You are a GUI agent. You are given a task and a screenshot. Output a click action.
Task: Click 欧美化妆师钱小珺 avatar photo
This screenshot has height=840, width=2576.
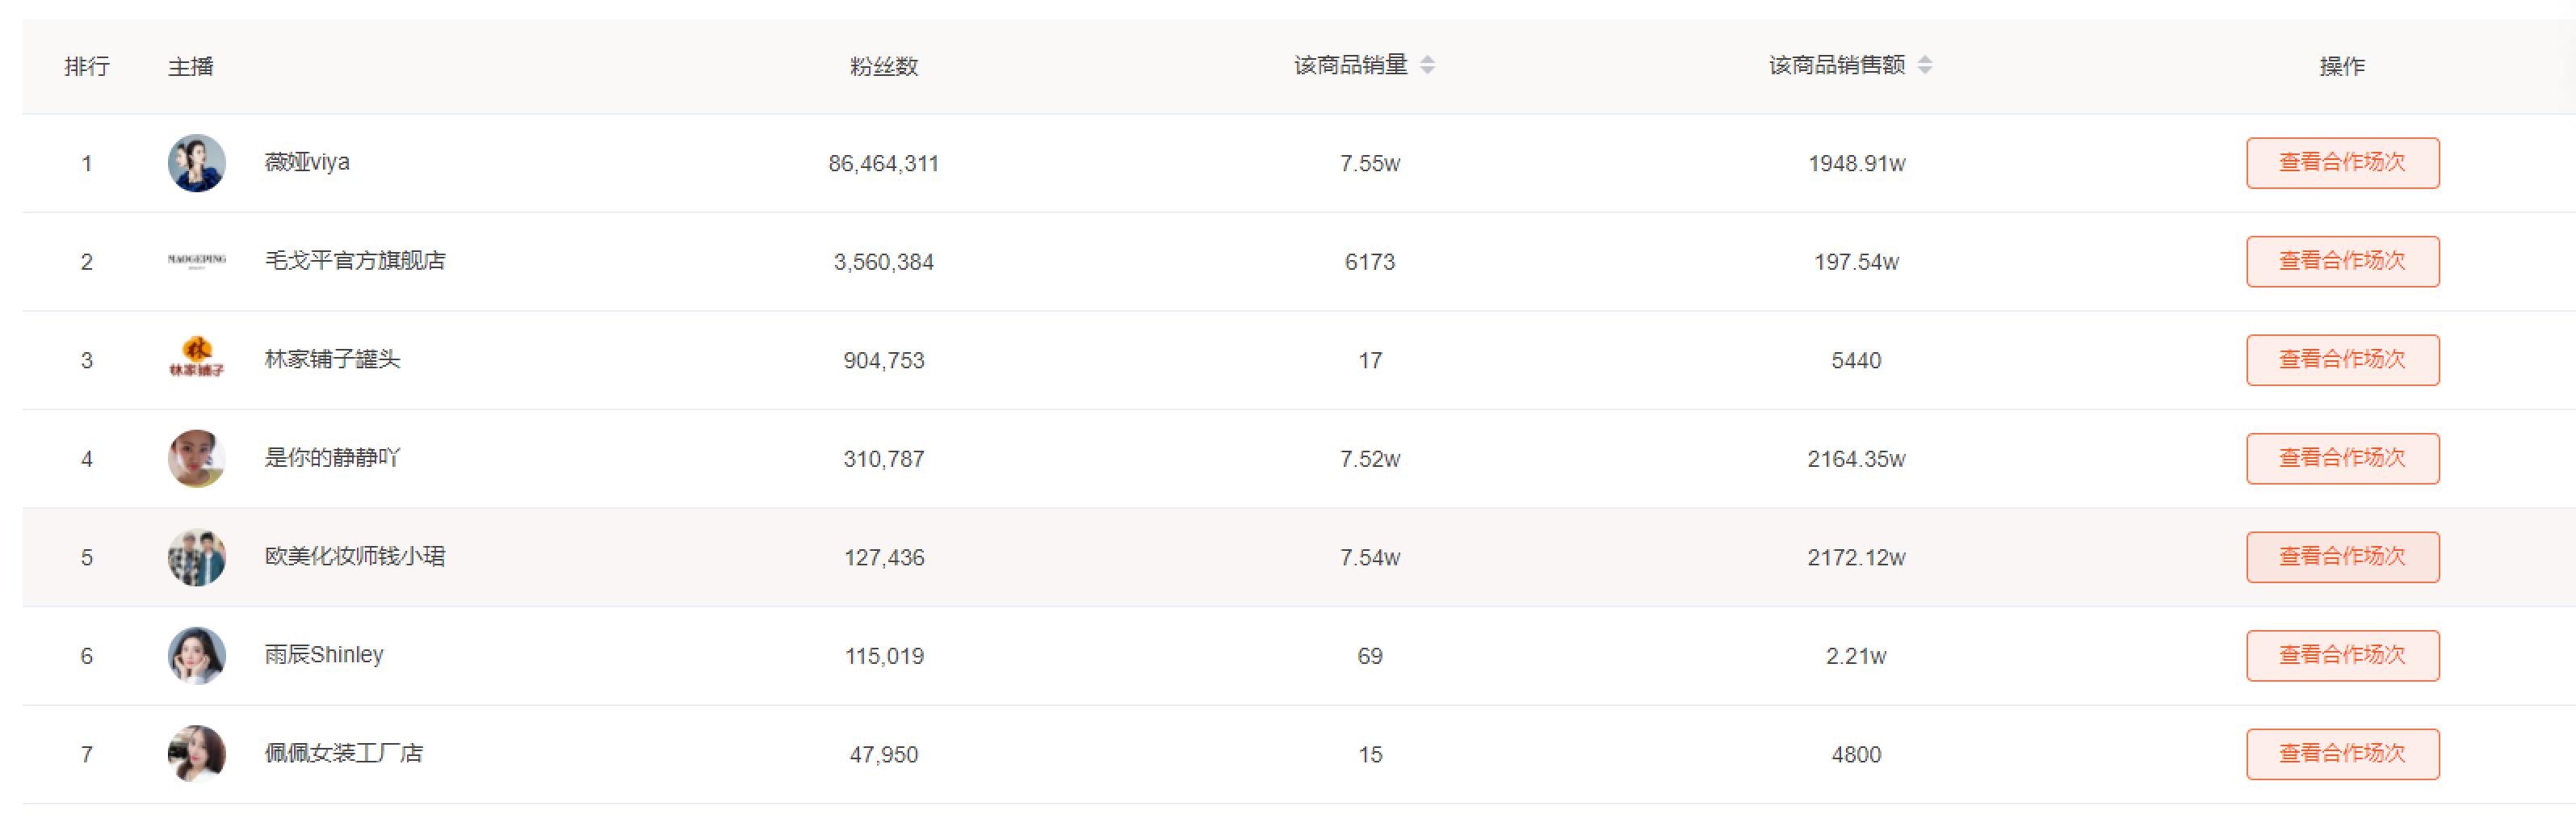click(196, 557)
